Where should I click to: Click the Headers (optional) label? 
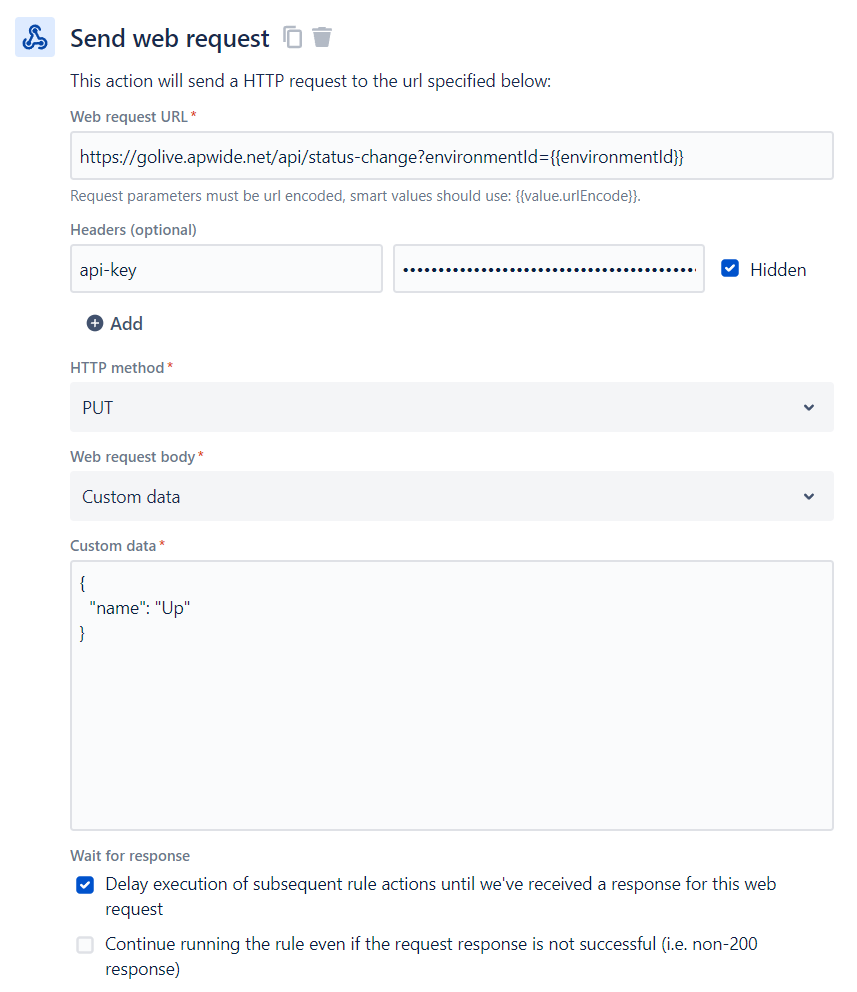click(x=133, y=230)
